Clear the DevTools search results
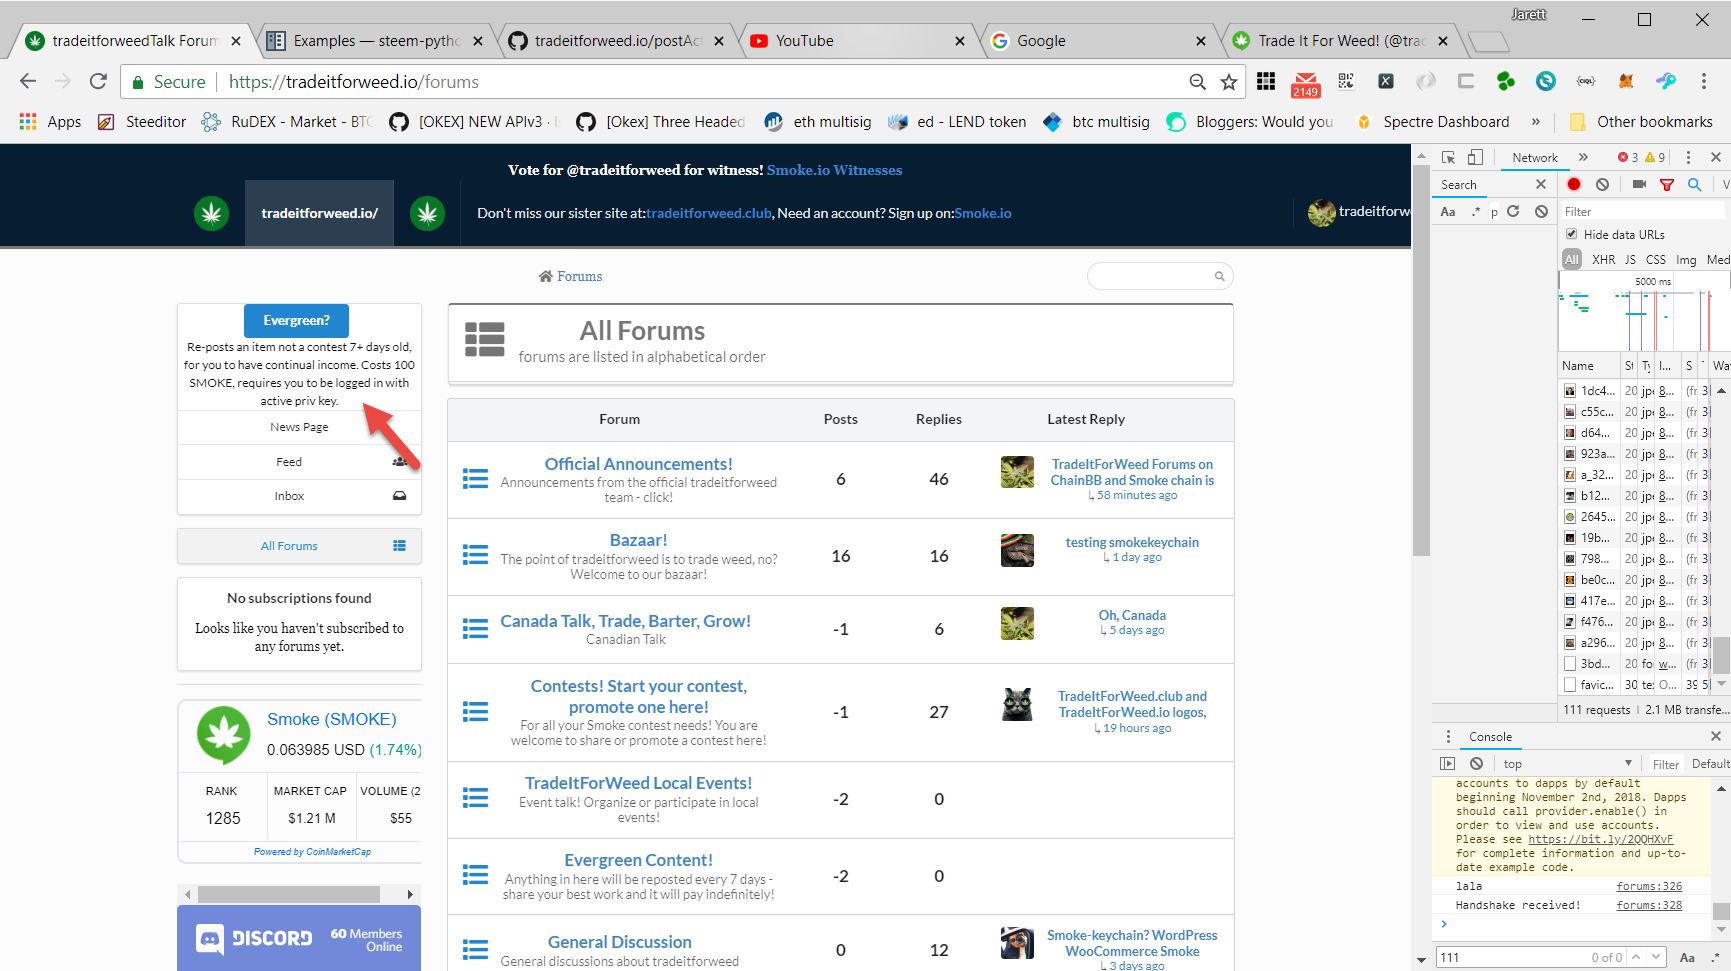The height and width of the screenshot is (971, 1731). (x=1541, y=211)
